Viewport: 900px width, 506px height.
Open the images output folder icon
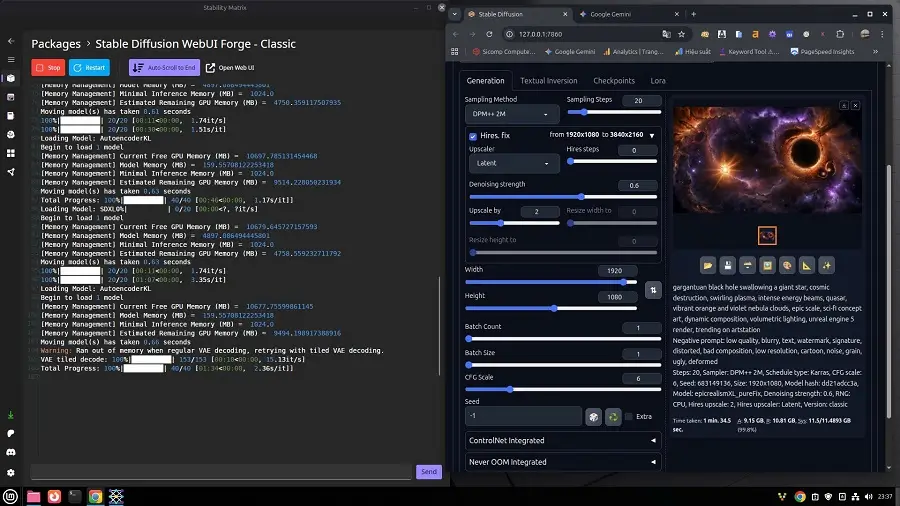[708, 265]
